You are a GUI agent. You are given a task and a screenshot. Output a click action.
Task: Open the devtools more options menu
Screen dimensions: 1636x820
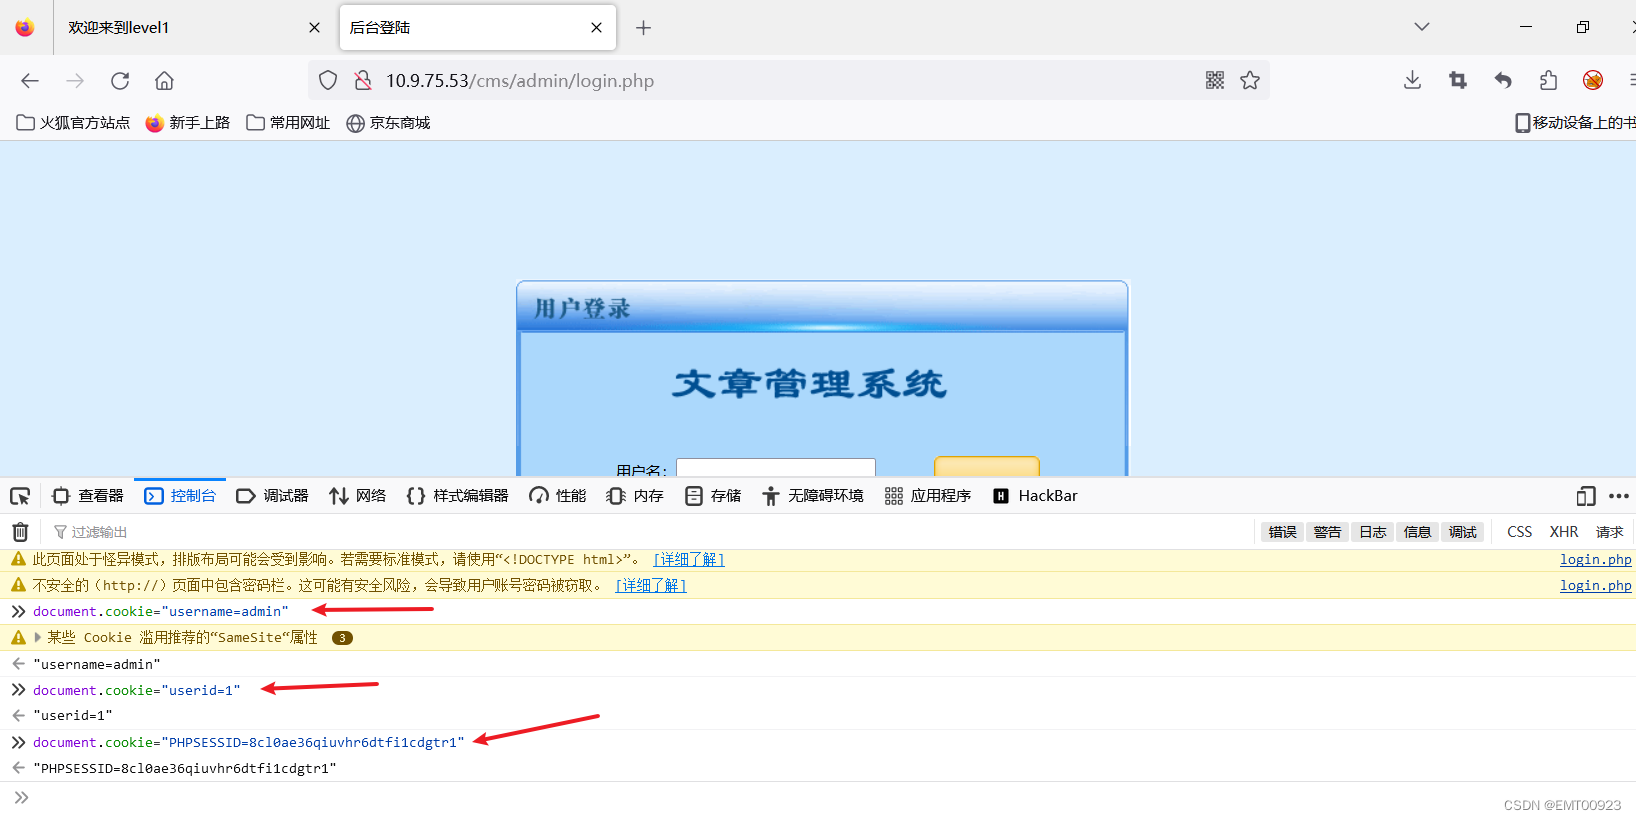coord(1619,496)
